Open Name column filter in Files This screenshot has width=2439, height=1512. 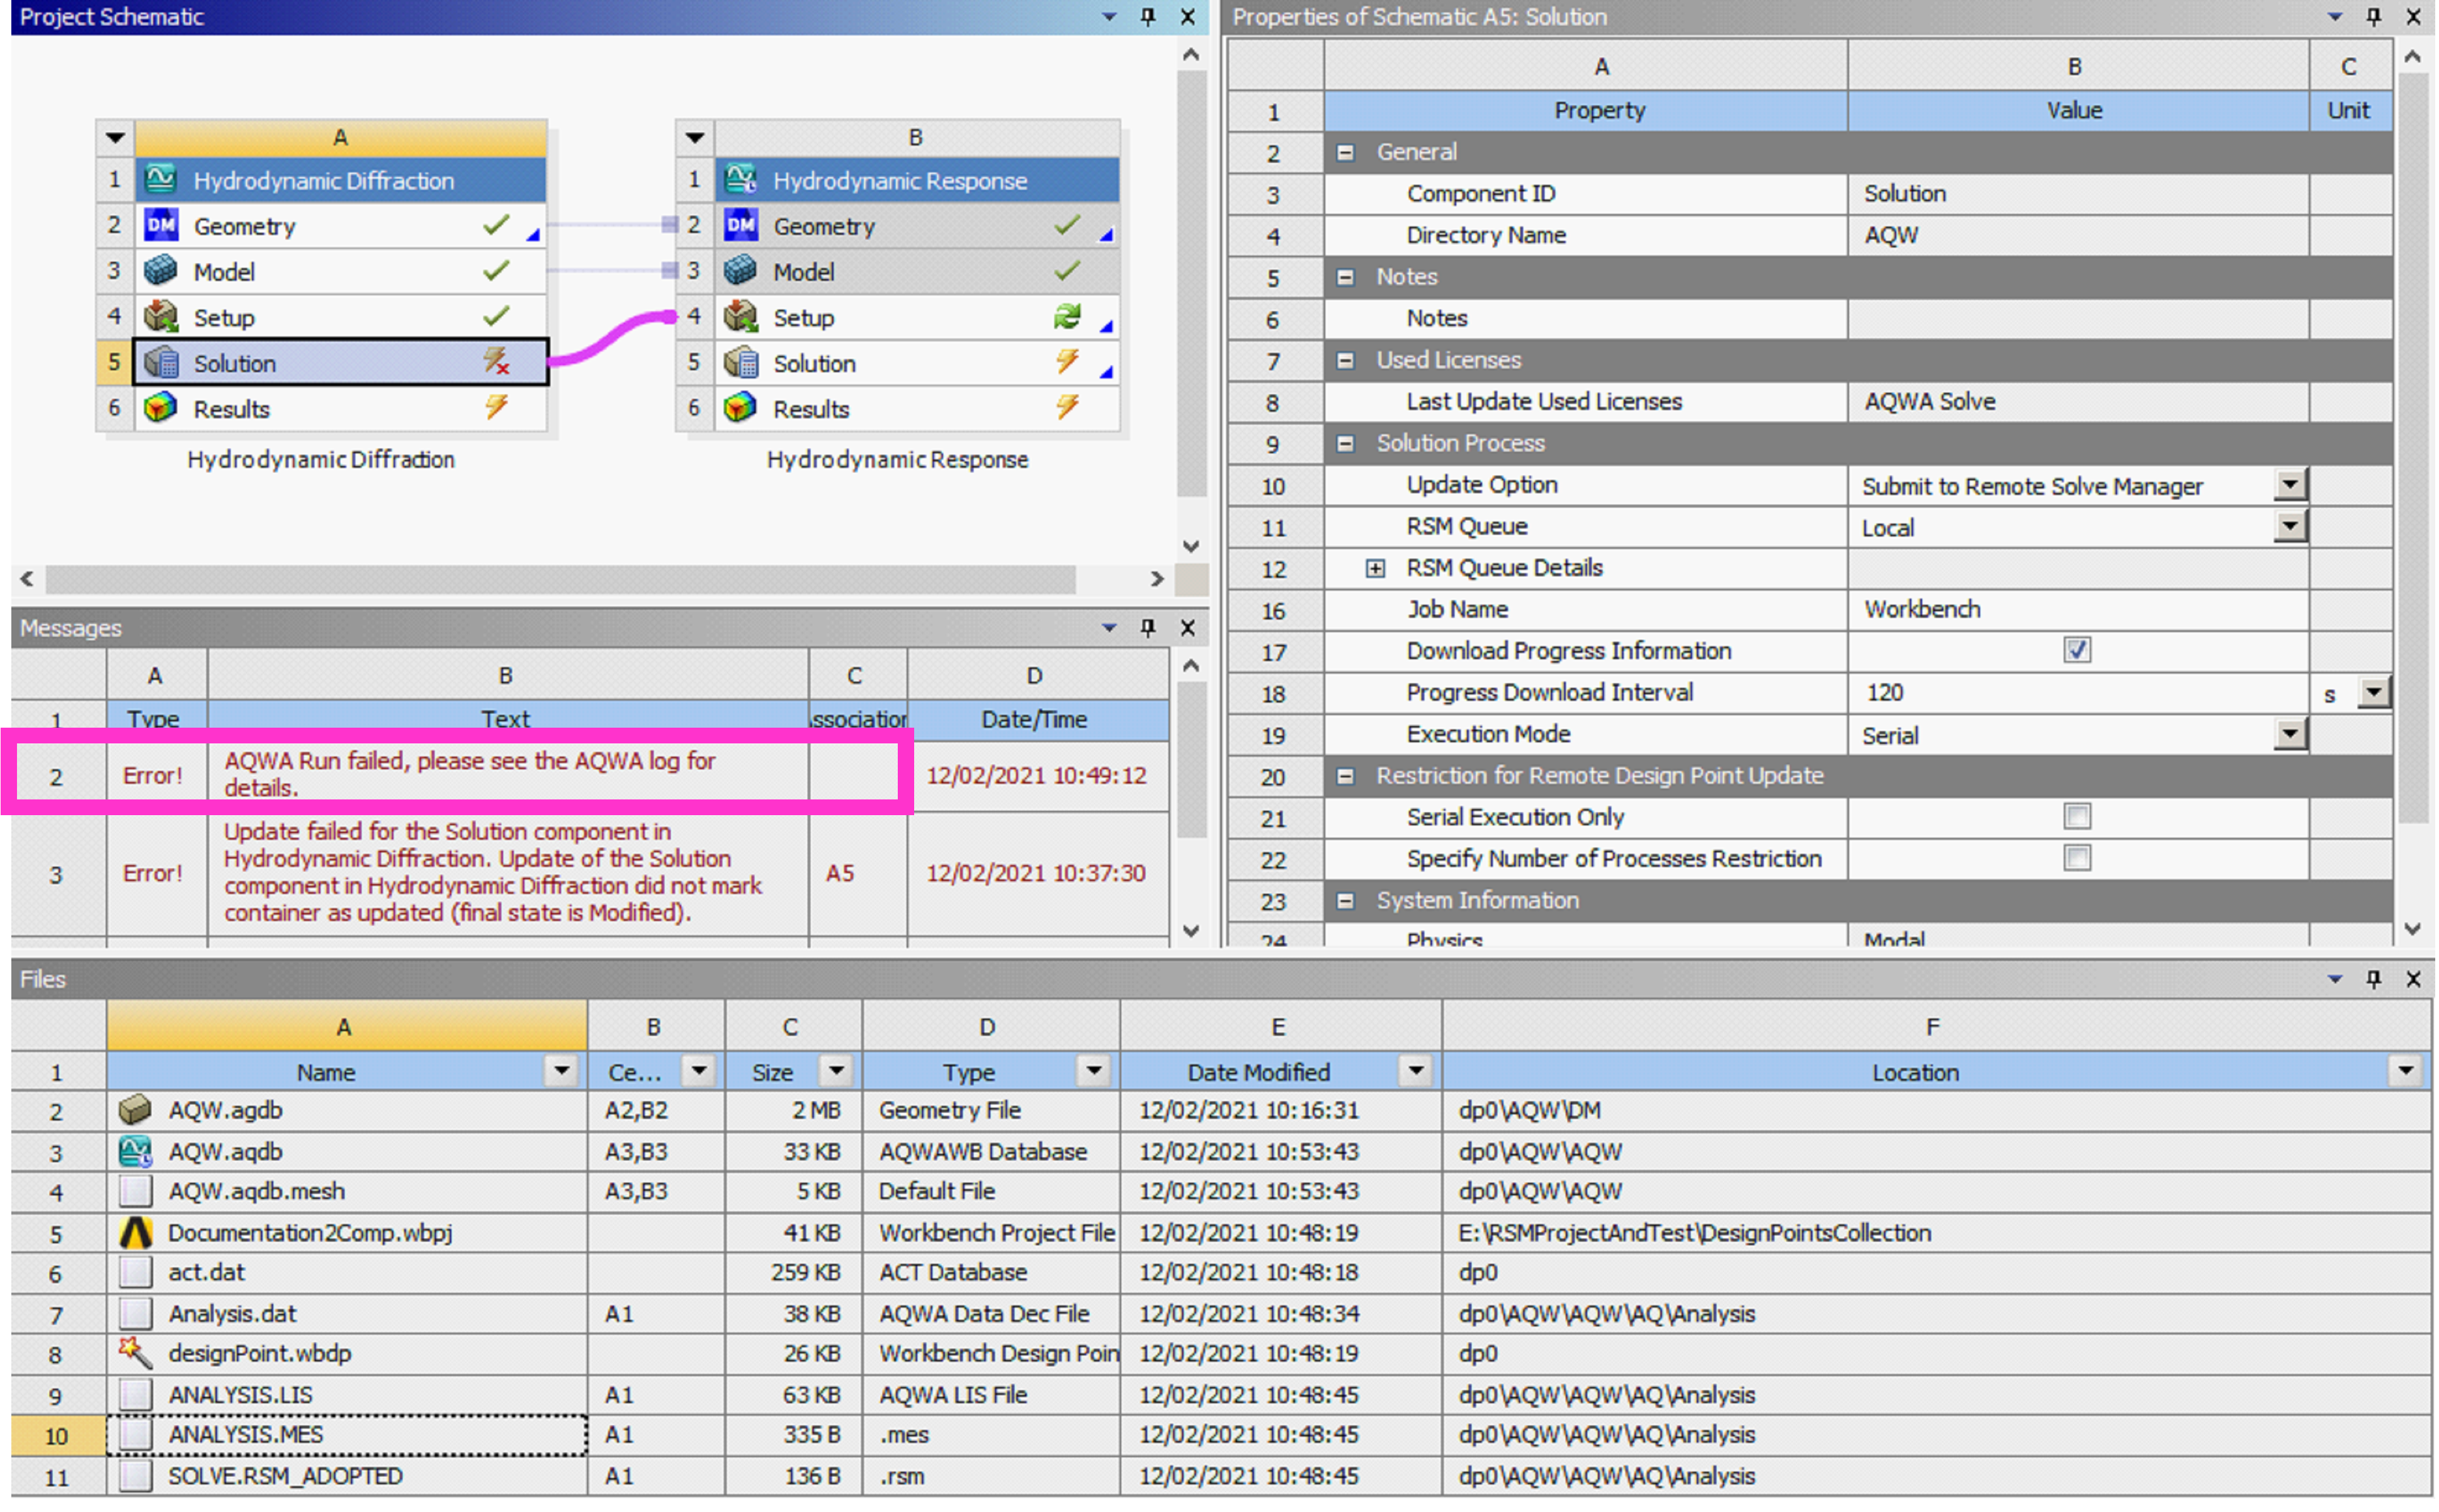(562, 1071)
